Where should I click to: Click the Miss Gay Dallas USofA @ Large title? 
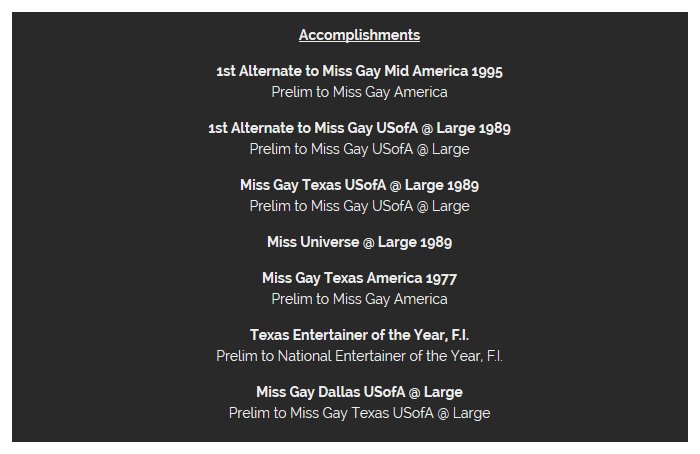pos(359,392)
